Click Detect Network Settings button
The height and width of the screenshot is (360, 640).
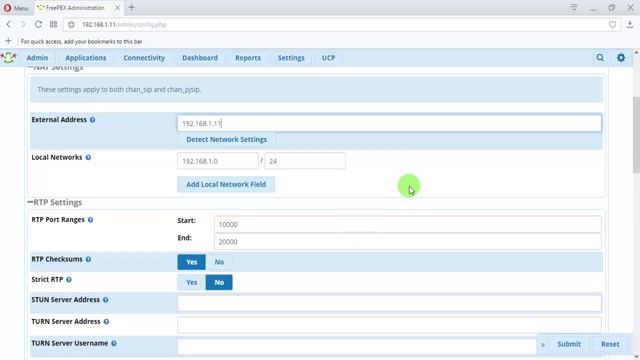click(x=227, y=140)
